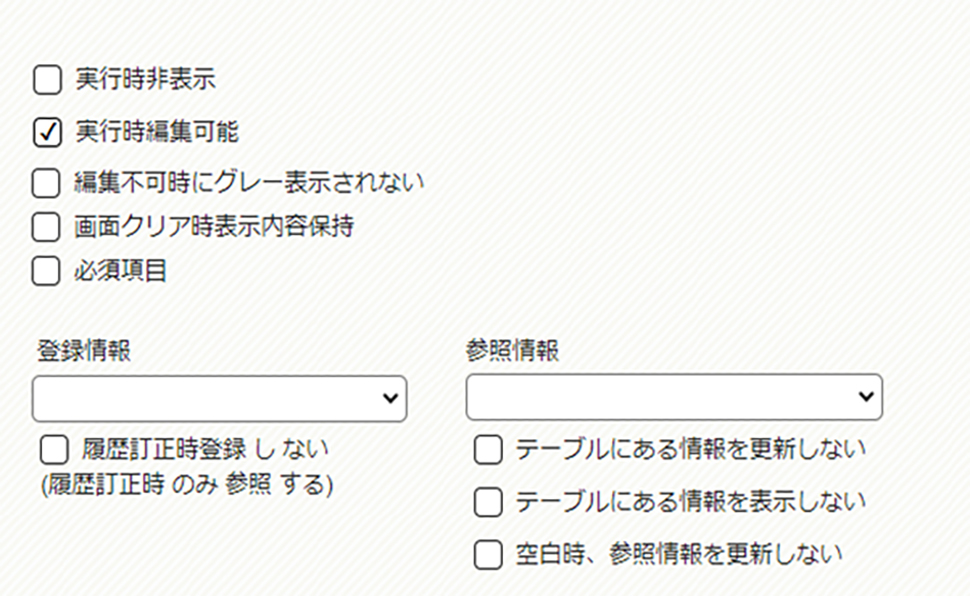Tick the 空白時、参照情報を更新しない checkbox
Viewport: 970px width, 596px height.
[x=488, y=555]
